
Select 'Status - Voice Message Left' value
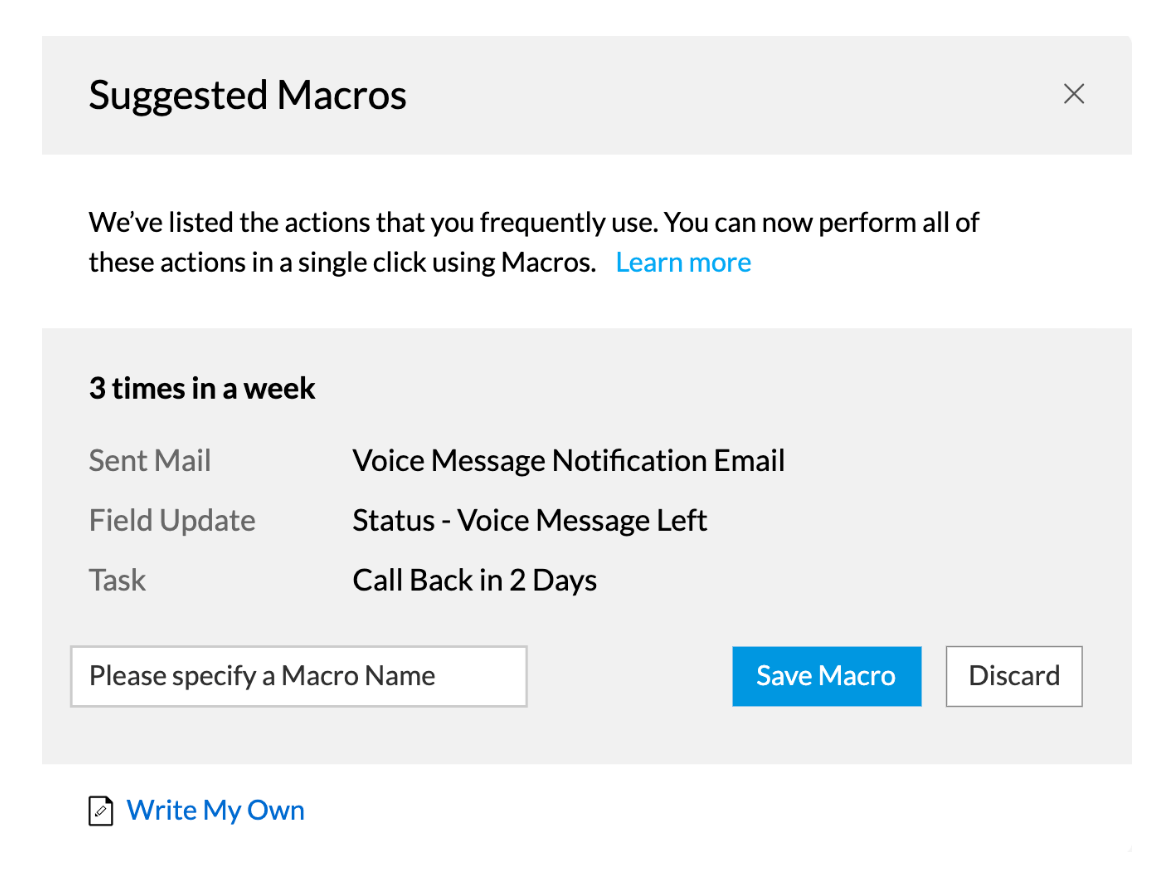tap(529, 521)
